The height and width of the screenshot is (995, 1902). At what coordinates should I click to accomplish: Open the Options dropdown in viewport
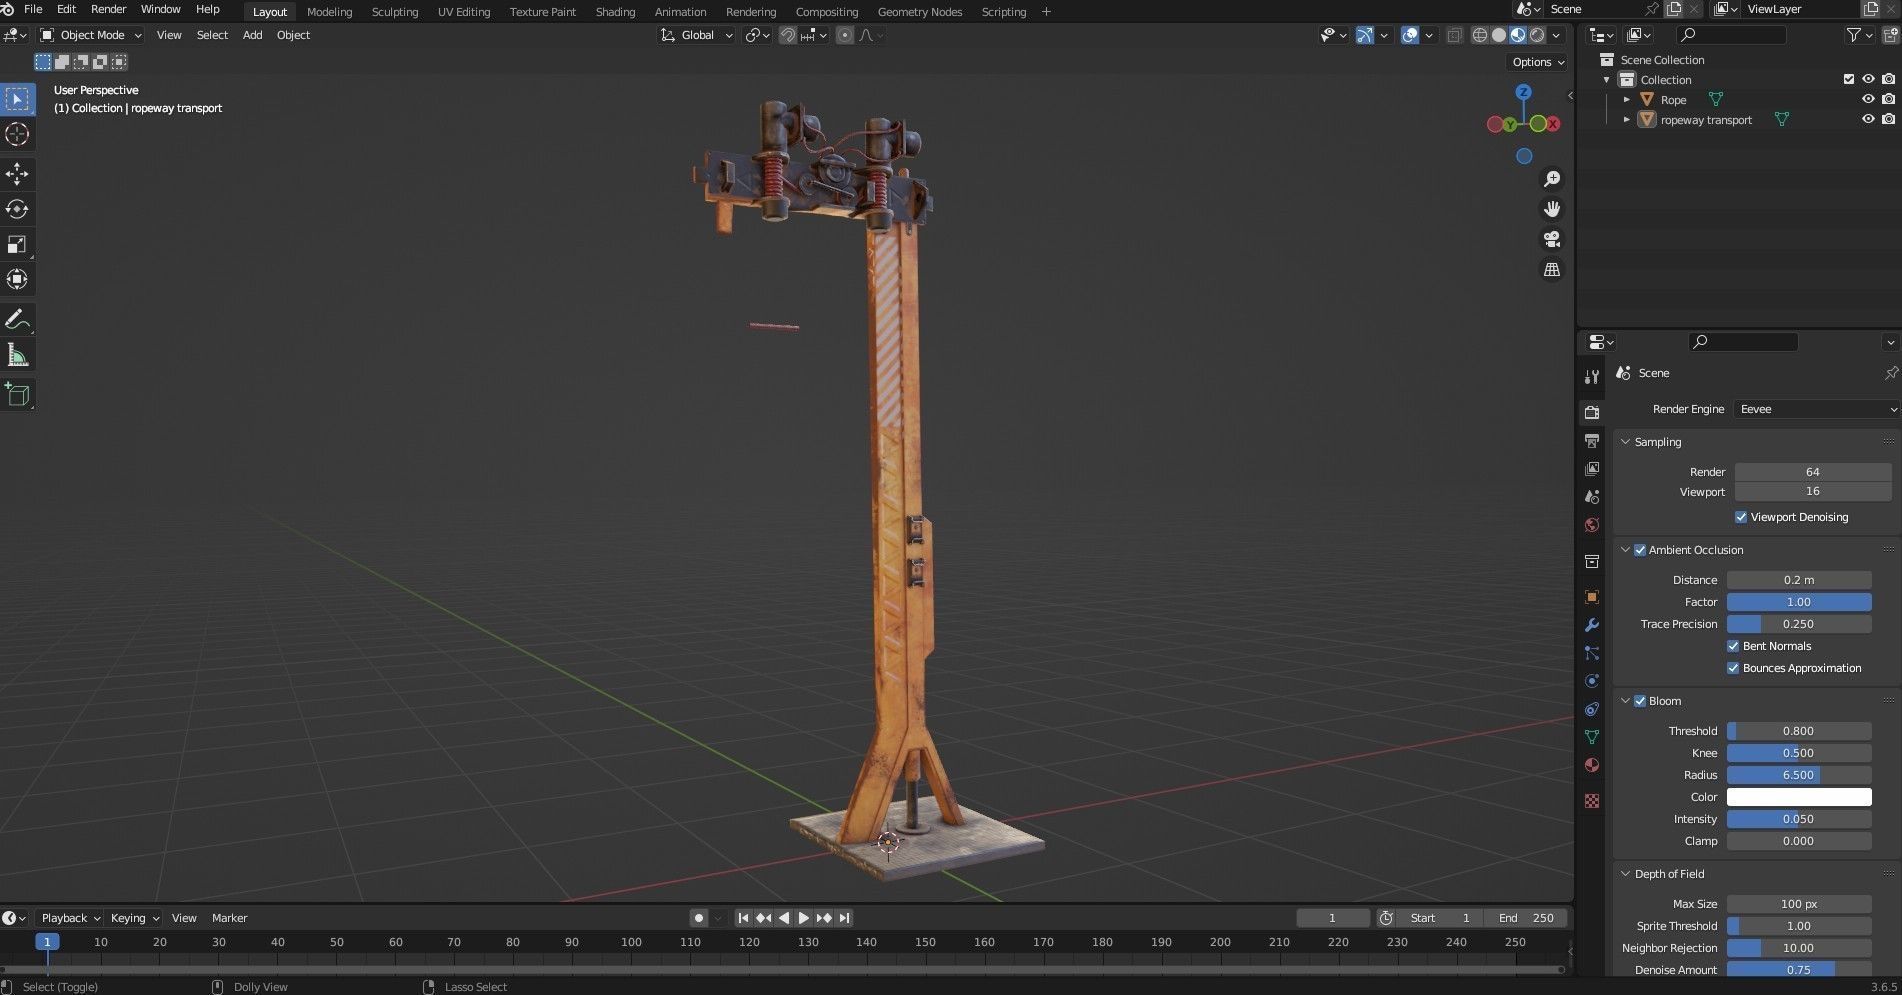click(1538, 62)
